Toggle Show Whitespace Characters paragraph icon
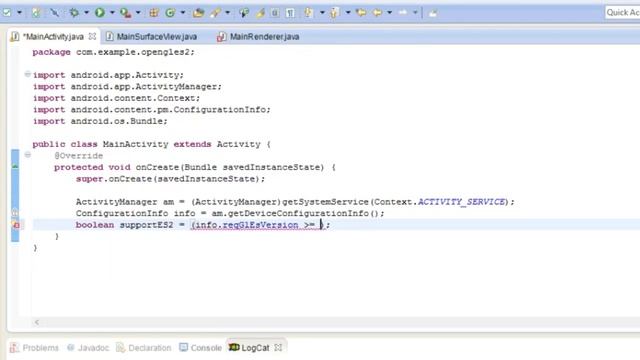 tap(290, 13)
